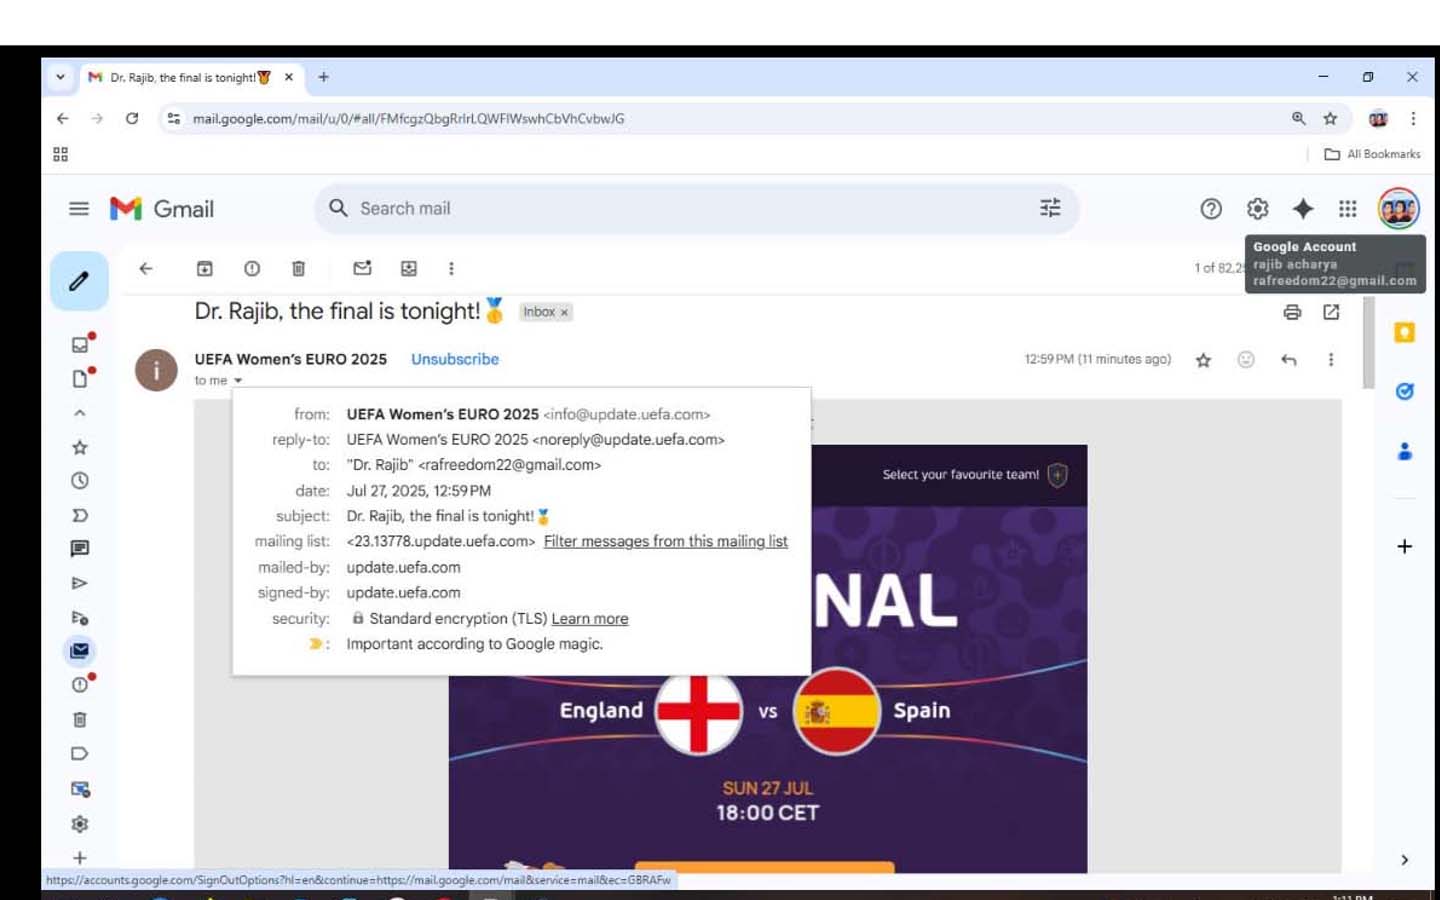The height and width of the screenshot is (900, 1440).
Task: Report this email as spam
Action: [x=252, y=268]
